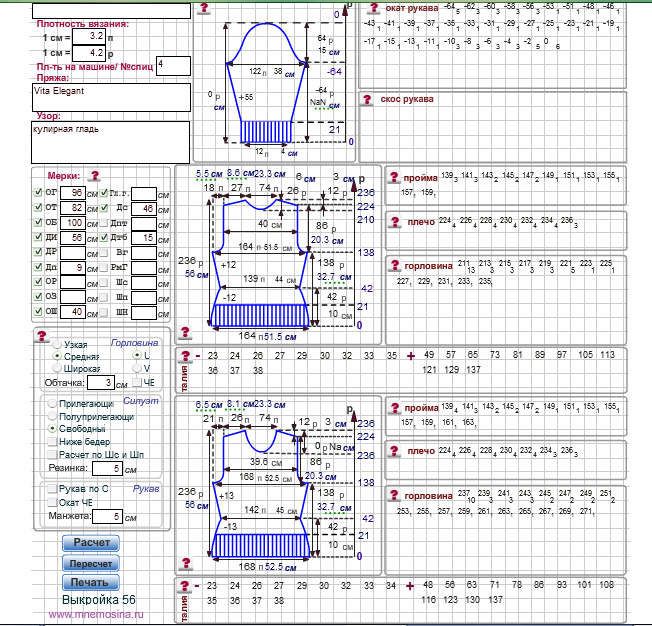The width and height of the screenshot is (652, 626).
Task: Open help icon above the sleeve diagram
Action: point(204,9)
